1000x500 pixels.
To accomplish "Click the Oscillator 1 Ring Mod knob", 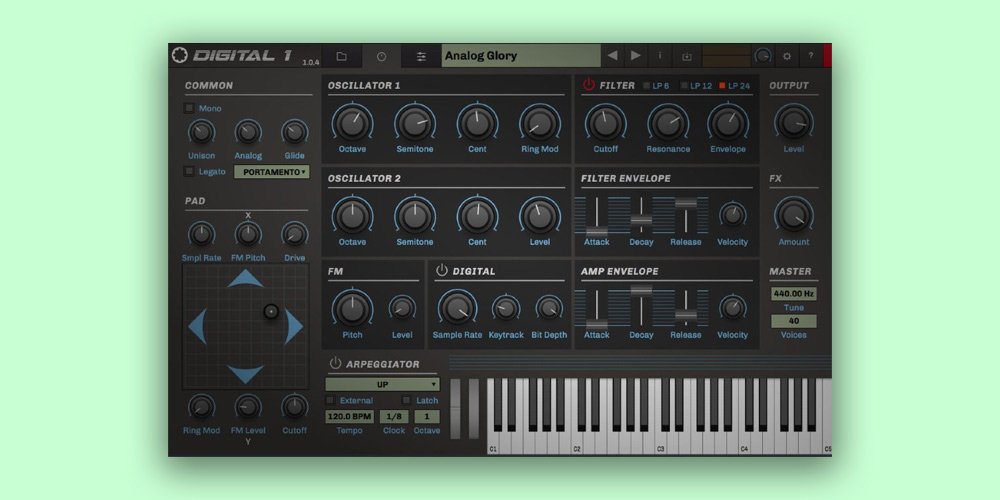I will point(540,123).
